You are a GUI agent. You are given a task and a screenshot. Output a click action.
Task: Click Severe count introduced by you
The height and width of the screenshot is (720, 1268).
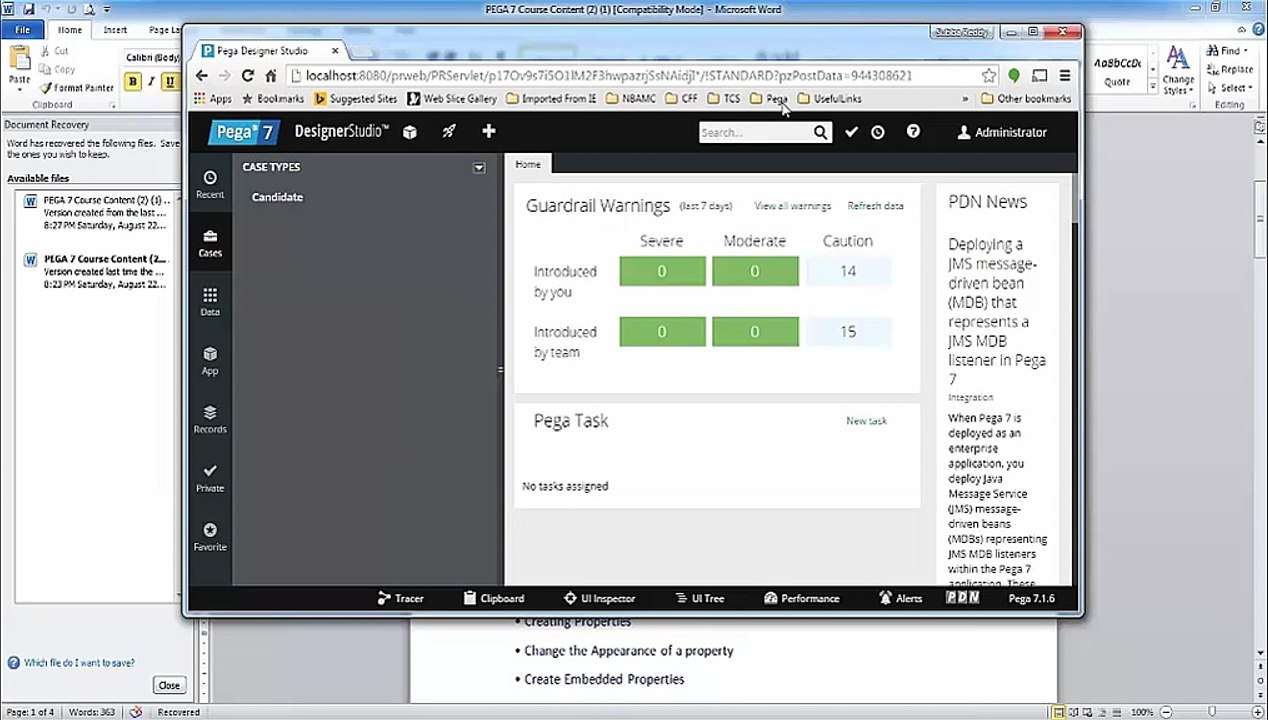tap(662, 271)
